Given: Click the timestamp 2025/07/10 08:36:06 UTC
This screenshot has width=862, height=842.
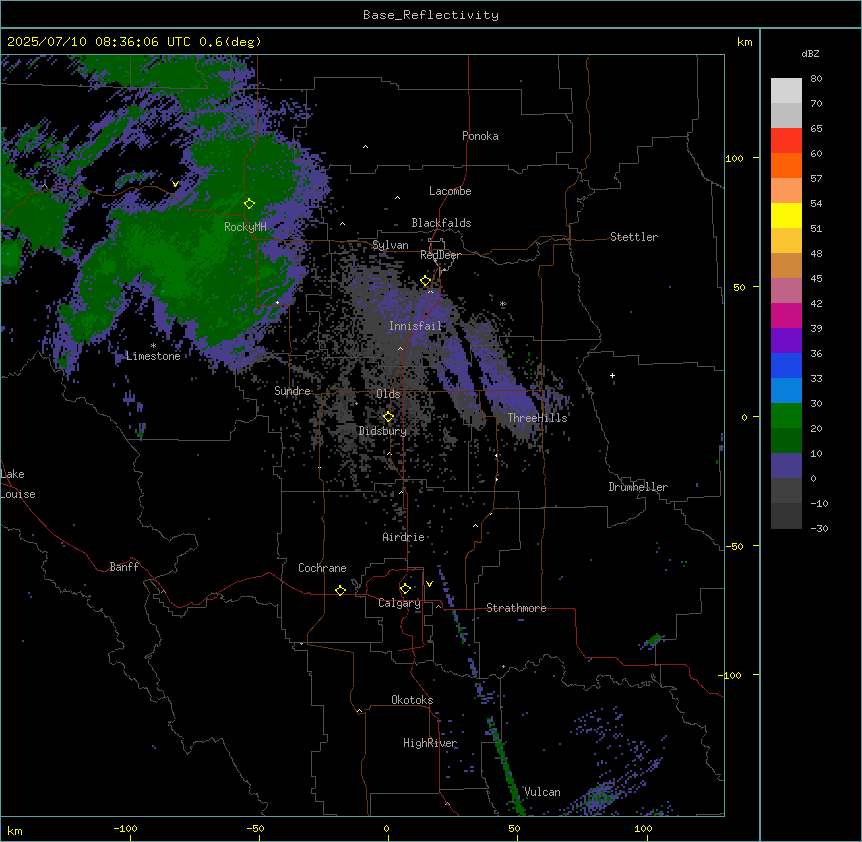Looking at the screenshot, I should tap(99, 42).
